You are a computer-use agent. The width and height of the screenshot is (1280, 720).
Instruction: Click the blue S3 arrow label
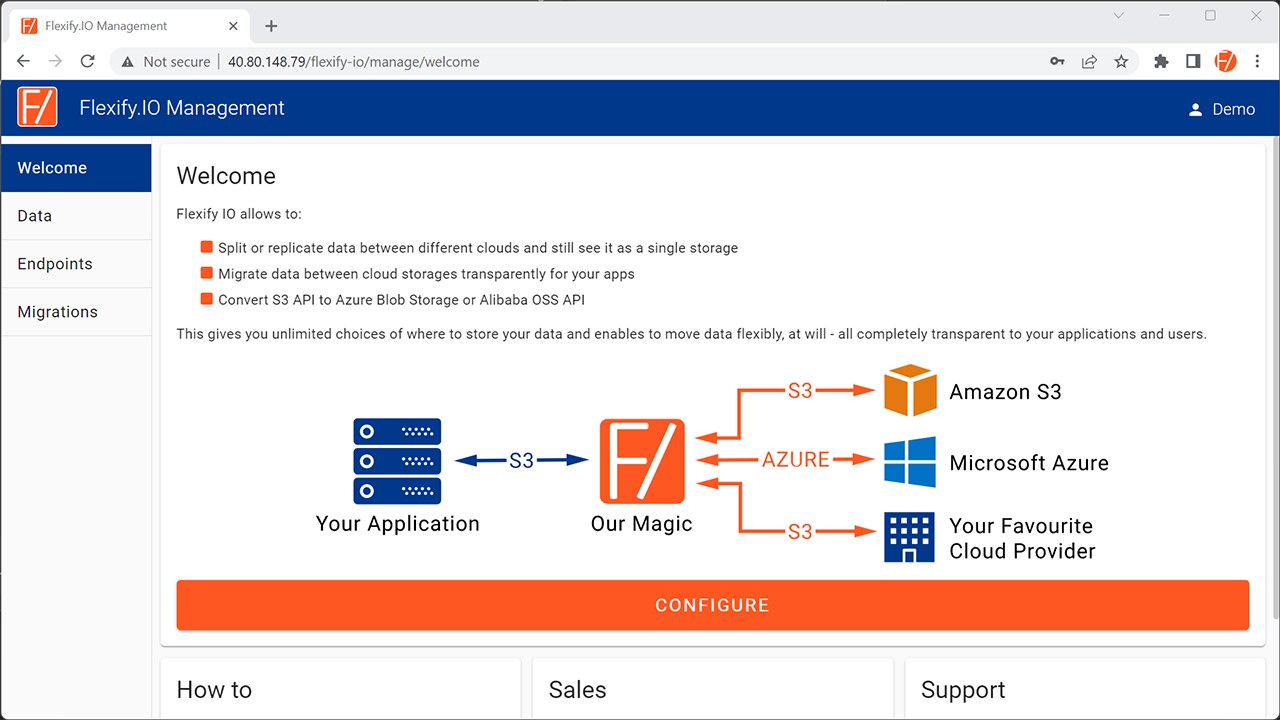[x=522, y=461]
